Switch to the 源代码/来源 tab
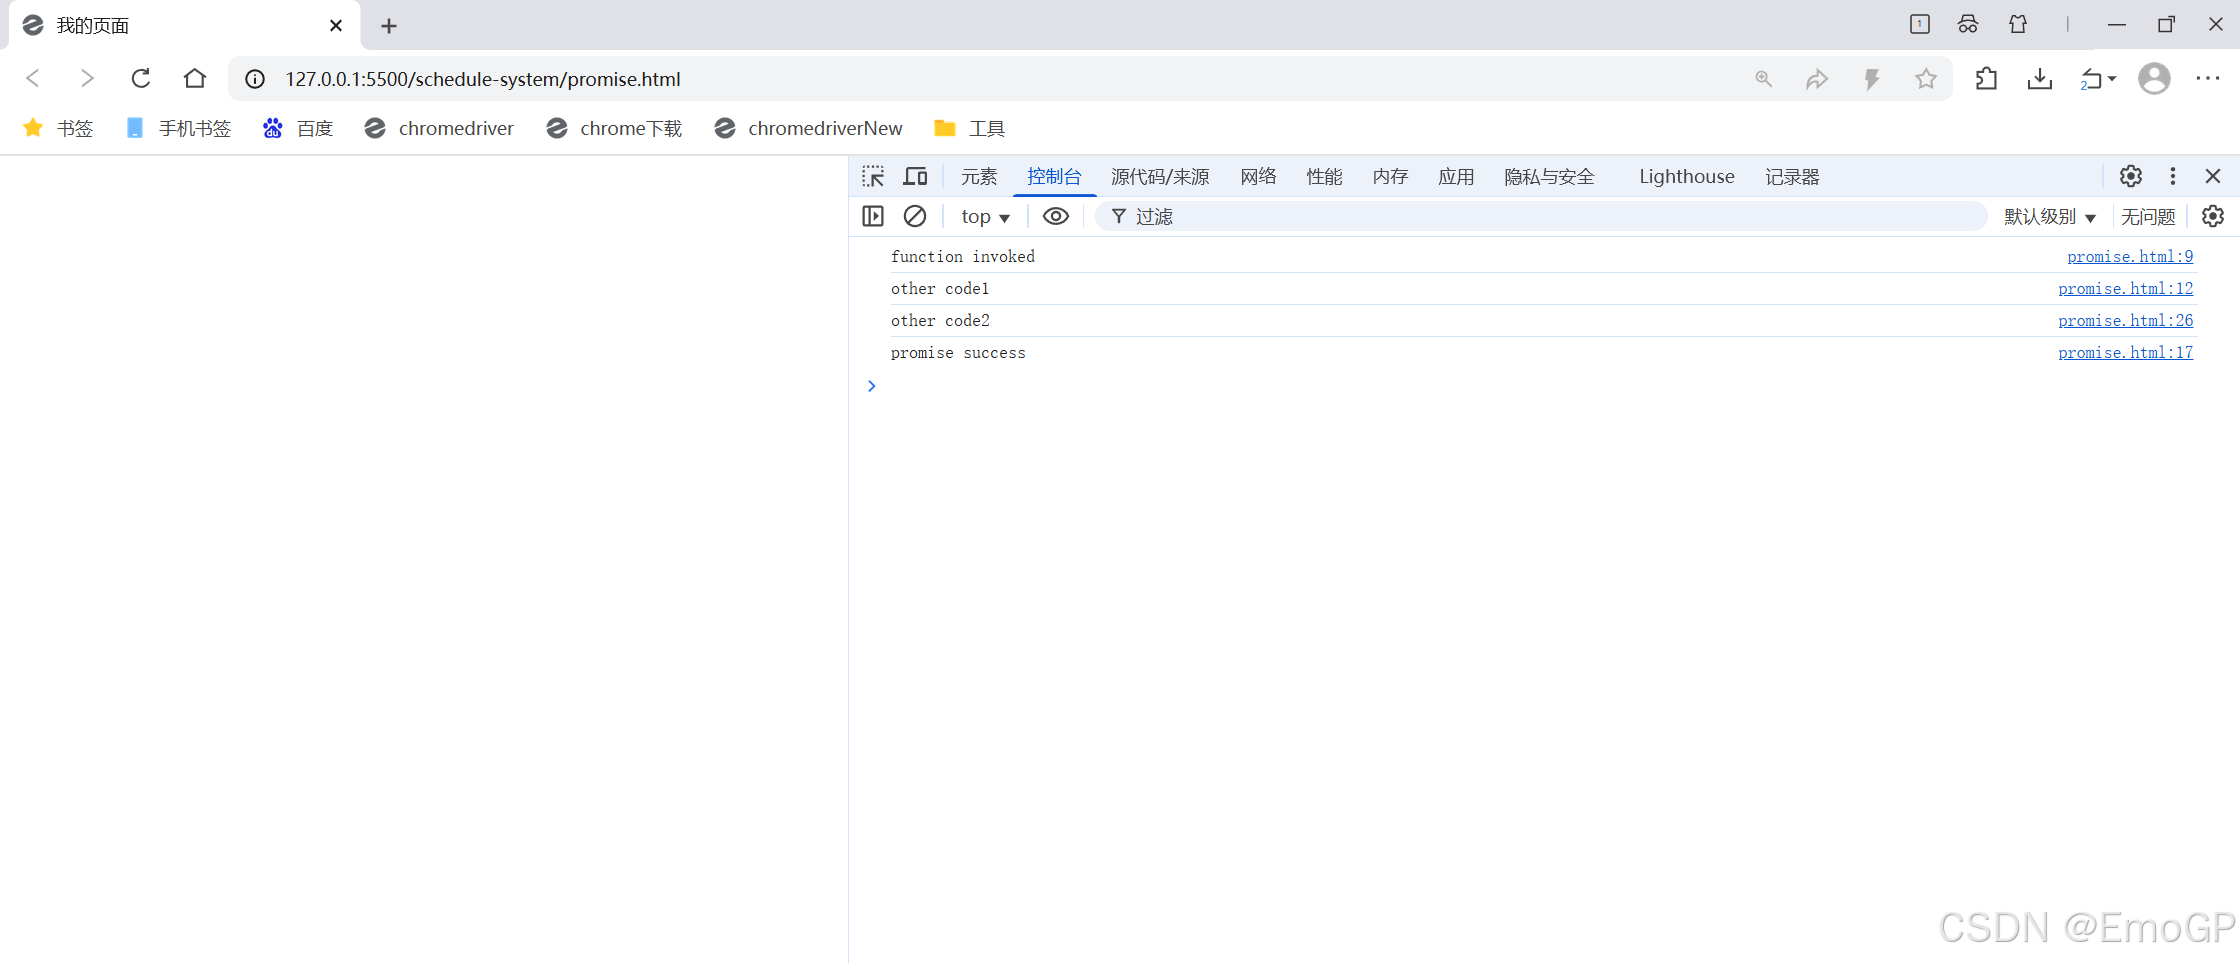The height and width of the screenshot is (963, 2240). click(x=1160, y=177)
